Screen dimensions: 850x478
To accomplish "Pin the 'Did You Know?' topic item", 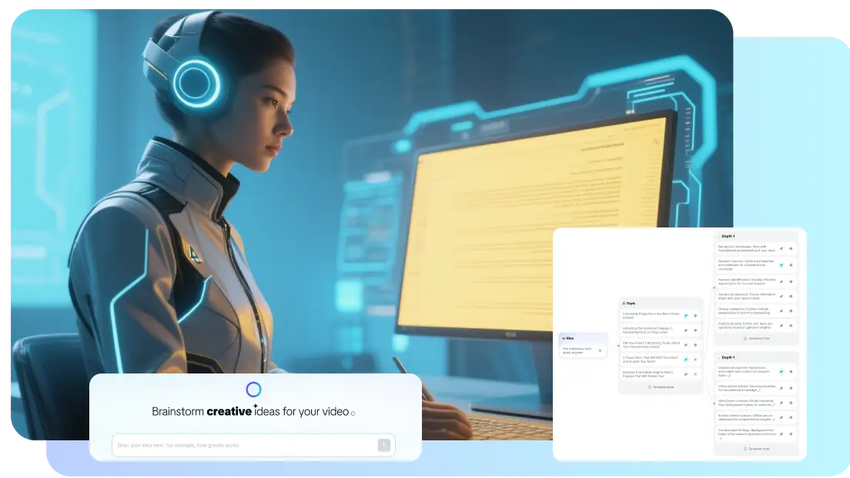I will pos(685,345).
